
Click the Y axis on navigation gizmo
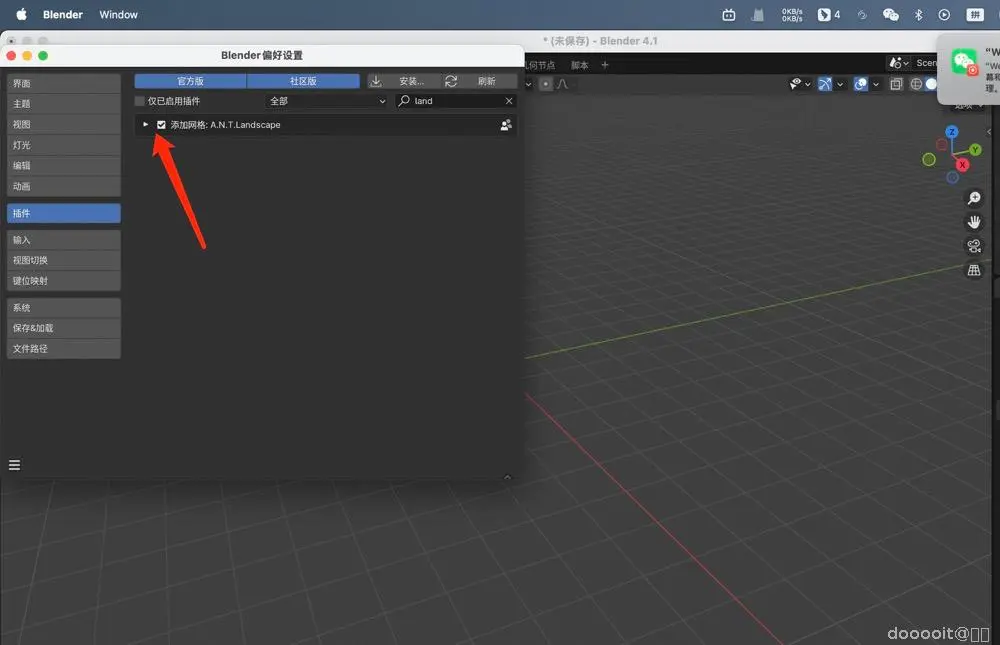(x=975, y=149)
